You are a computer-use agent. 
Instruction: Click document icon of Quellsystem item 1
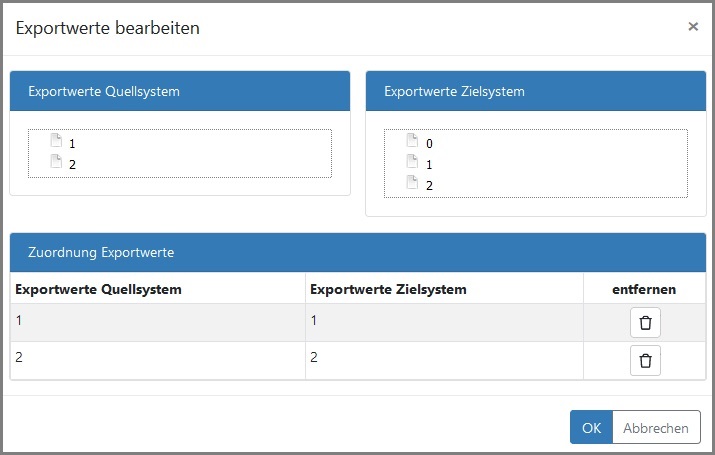point(56,140)
